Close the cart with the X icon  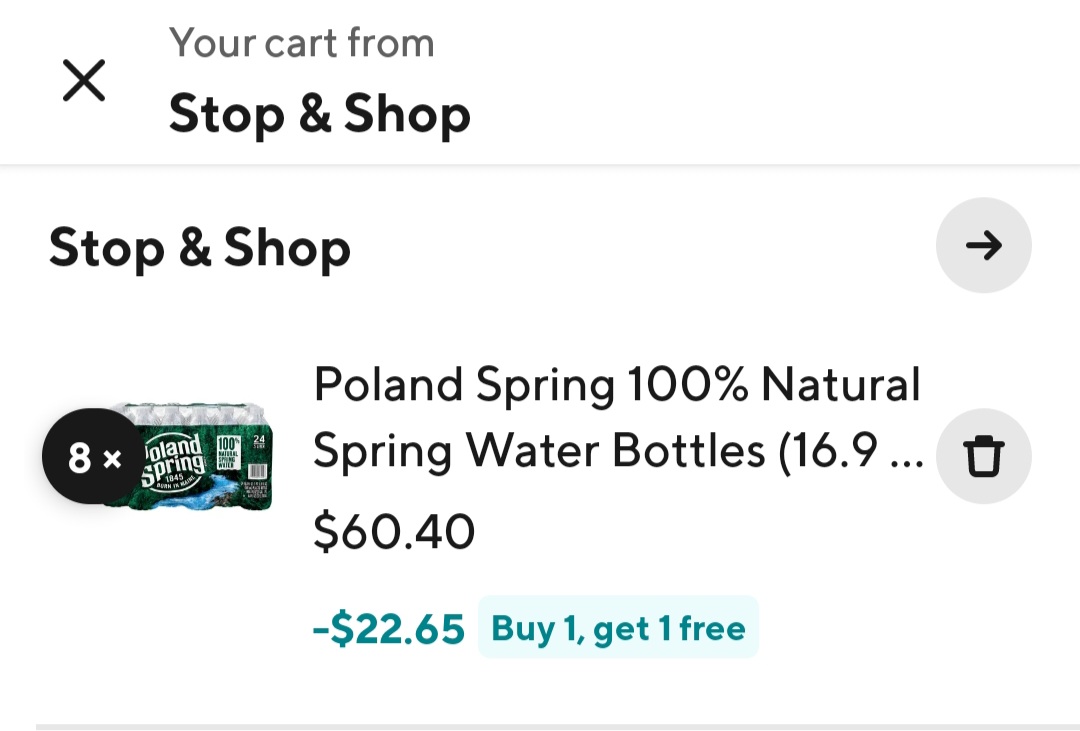tap(84, 80)
